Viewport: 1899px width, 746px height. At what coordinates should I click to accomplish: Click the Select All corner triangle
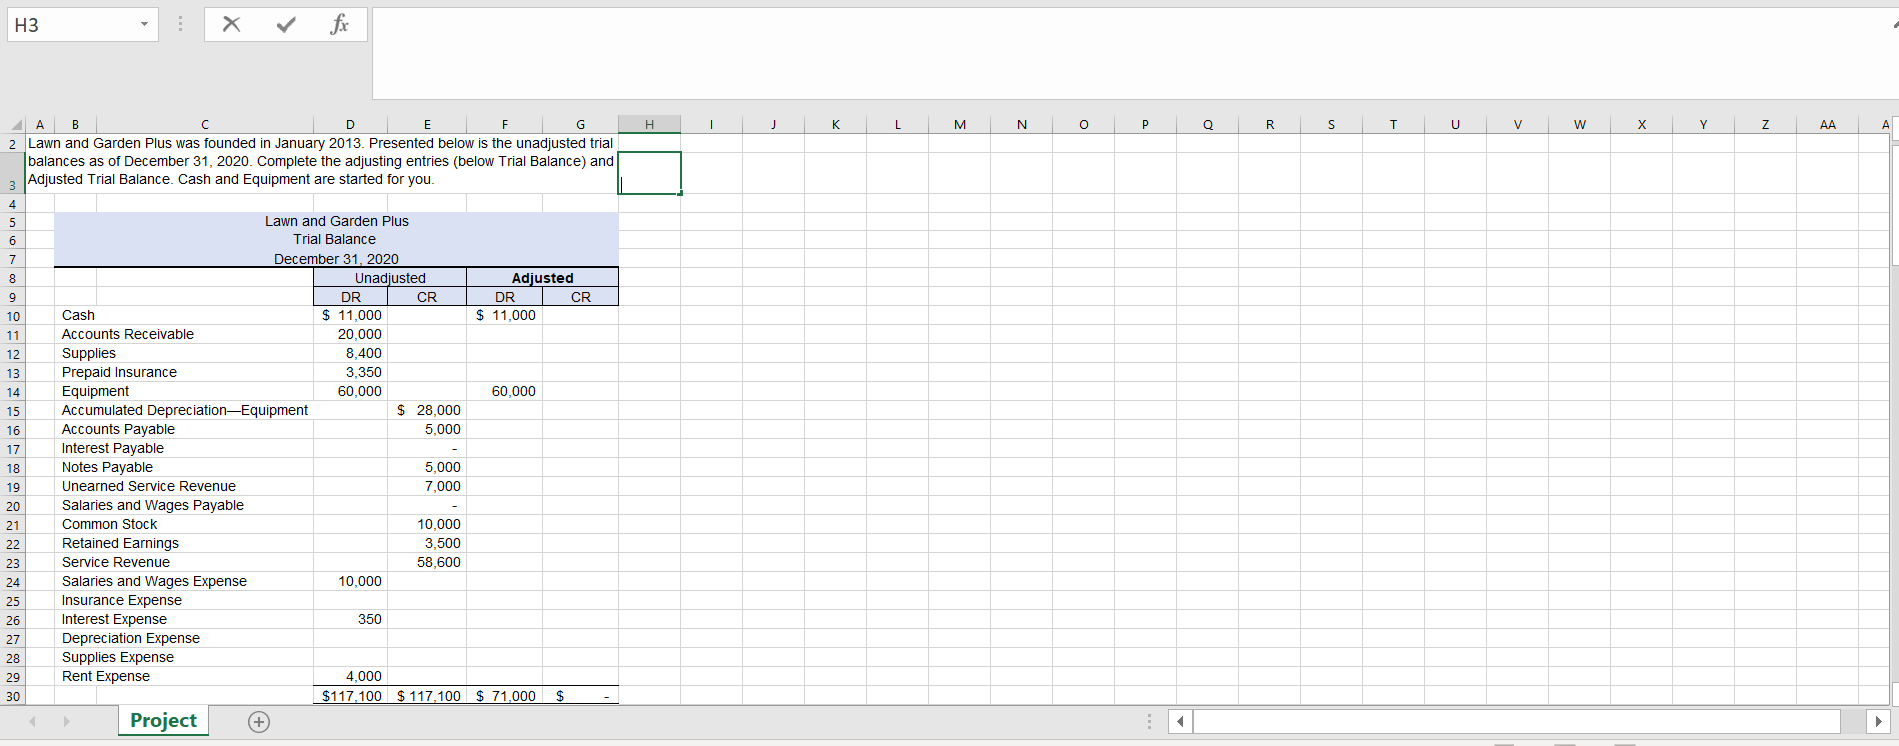coord(16,125)
